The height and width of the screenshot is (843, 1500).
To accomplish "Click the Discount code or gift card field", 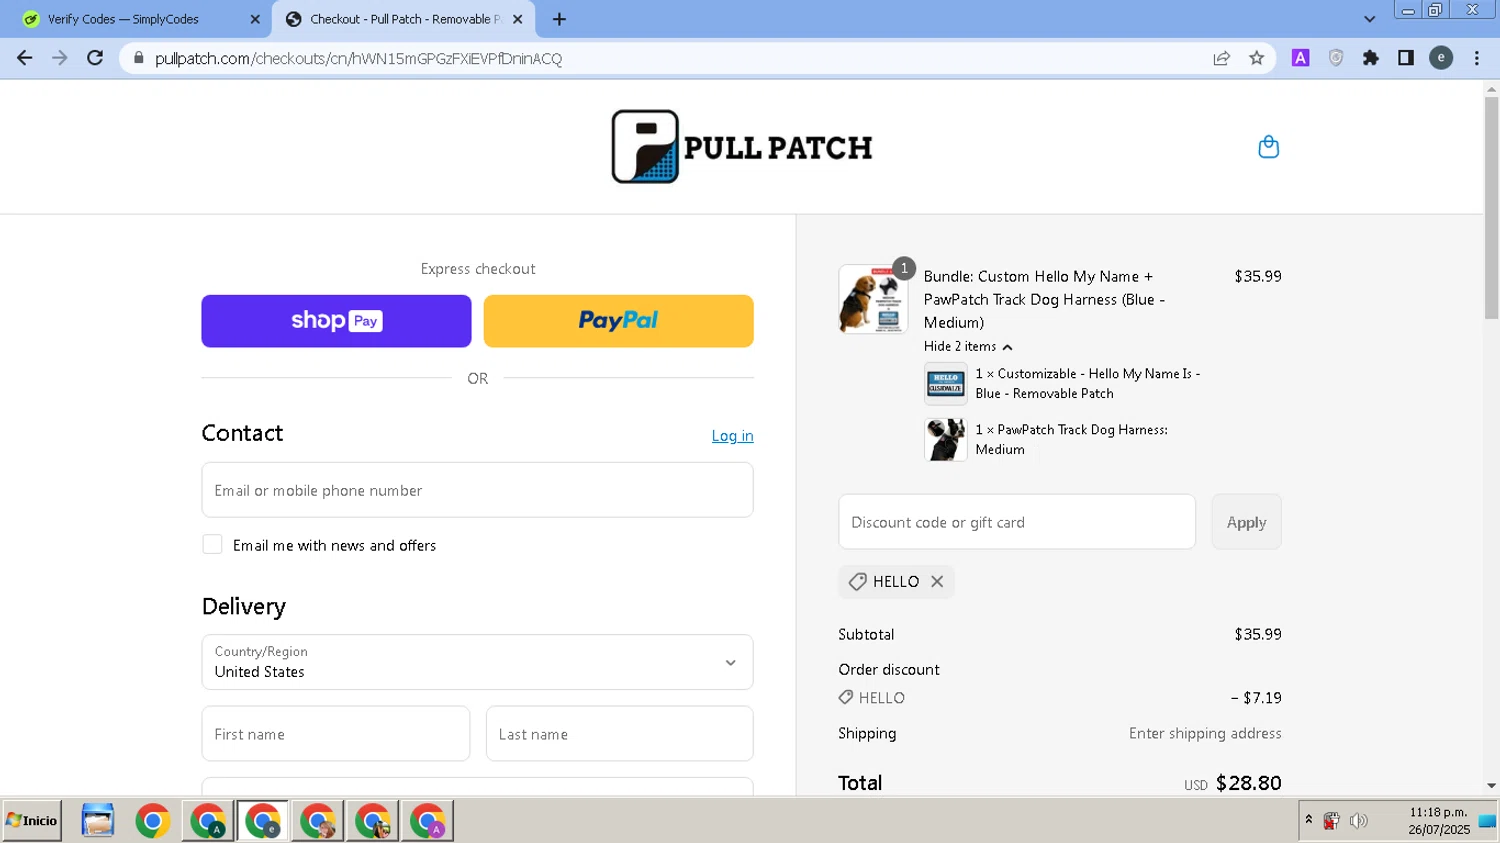I will 1017,522.
